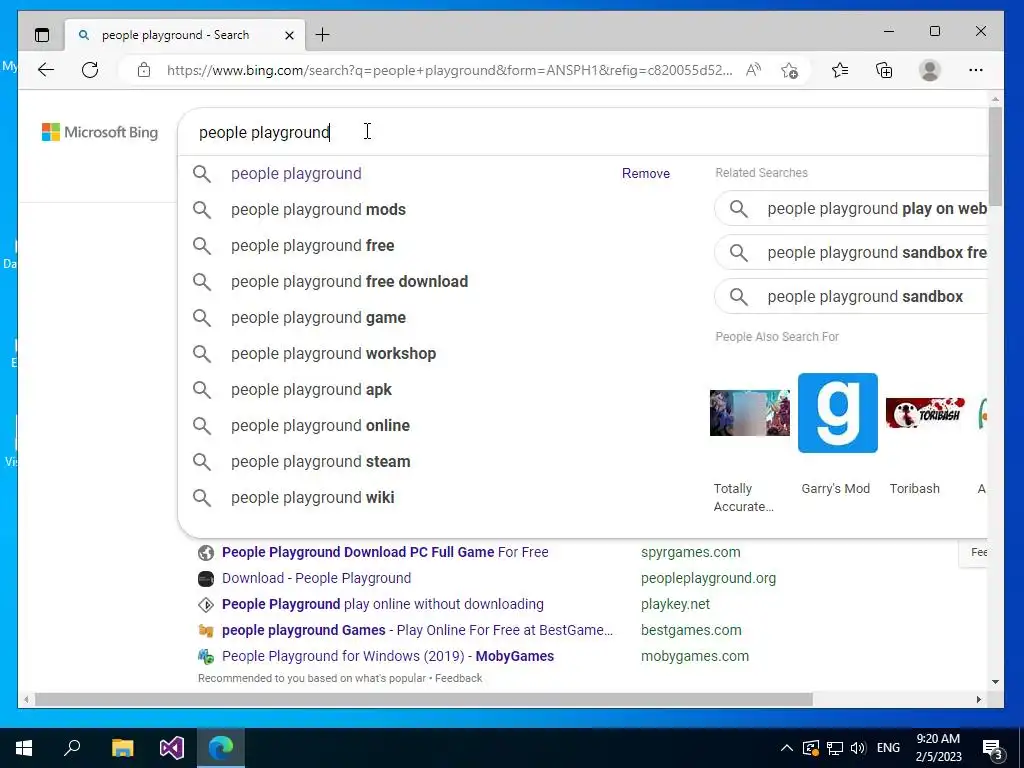Click the address bar URL
Screen dimensions: 1024x768
click(449, 70)
